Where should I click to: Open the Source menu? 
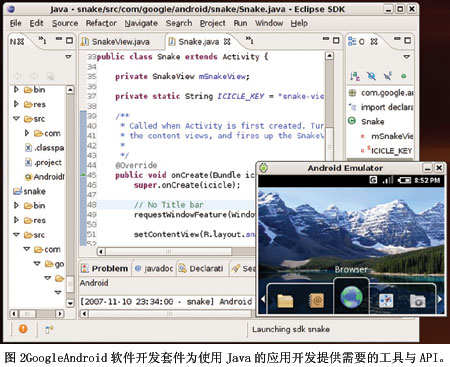65,23
